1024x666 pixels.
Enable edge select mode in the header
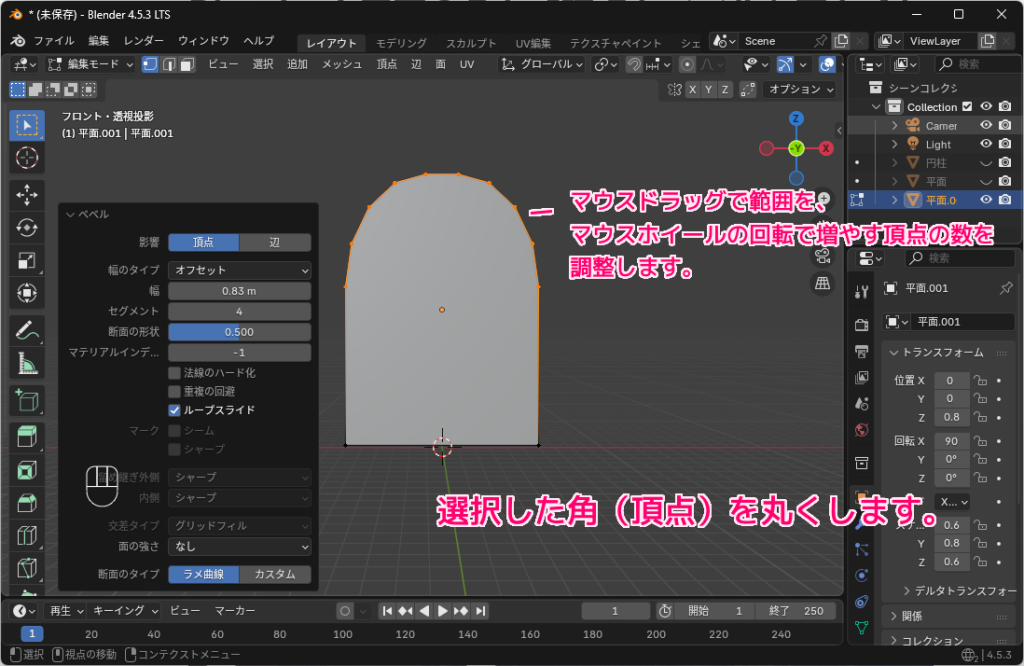point(169,64)
